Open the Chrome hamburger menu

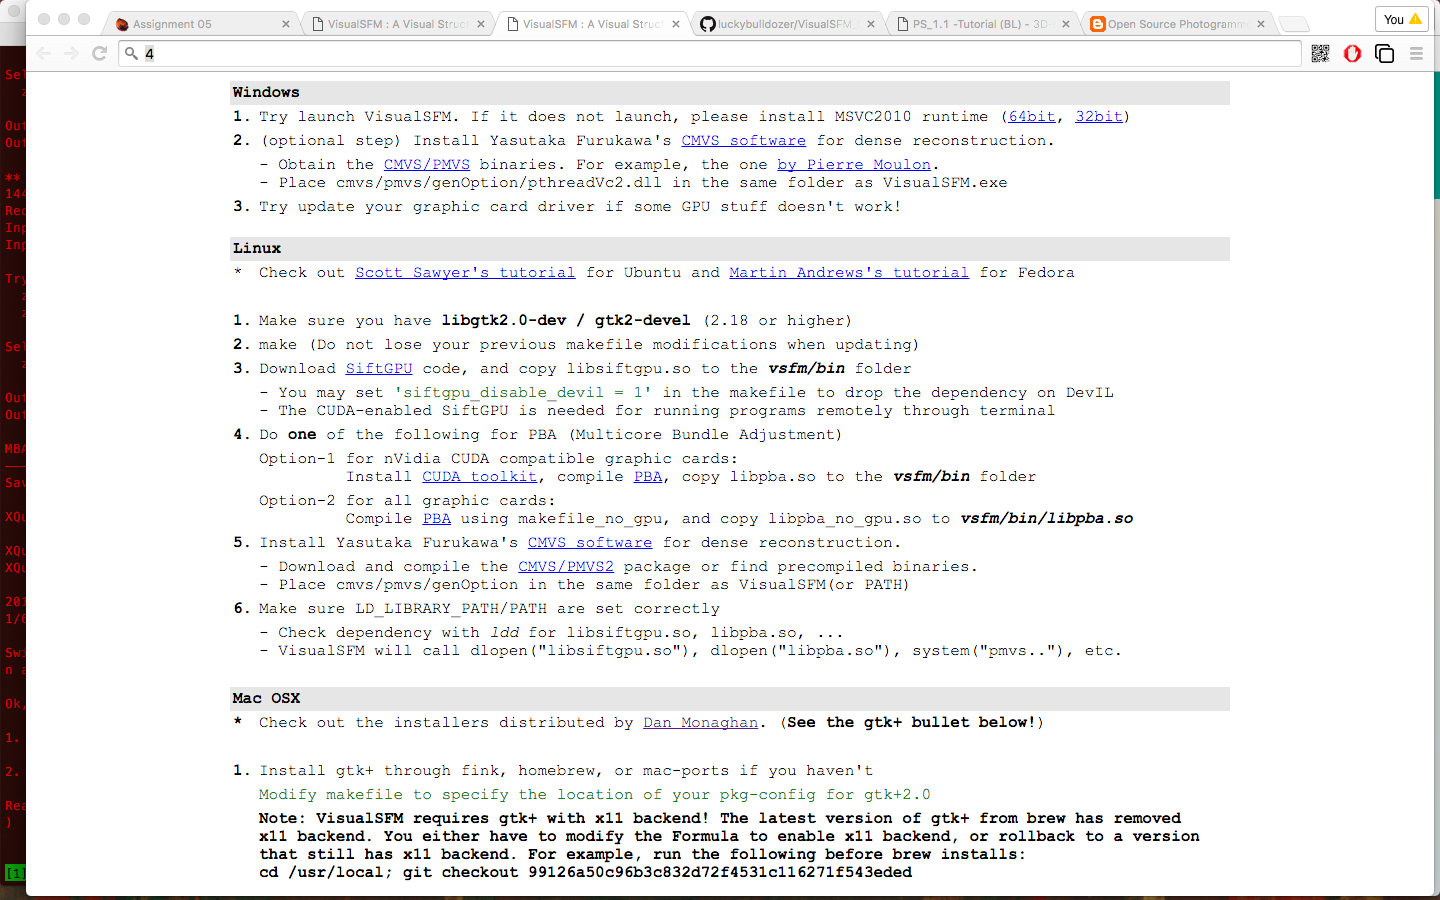(1416, 53)
